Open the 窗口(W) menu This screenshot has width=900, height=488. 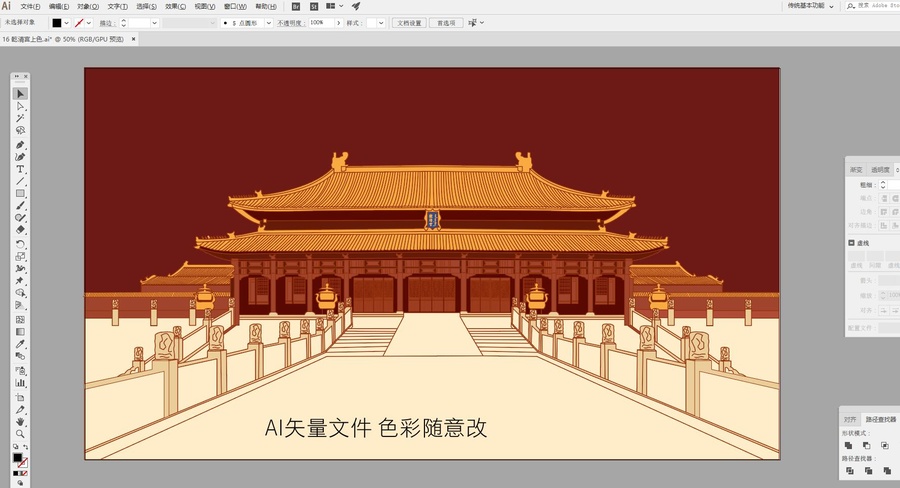(235, 6)
